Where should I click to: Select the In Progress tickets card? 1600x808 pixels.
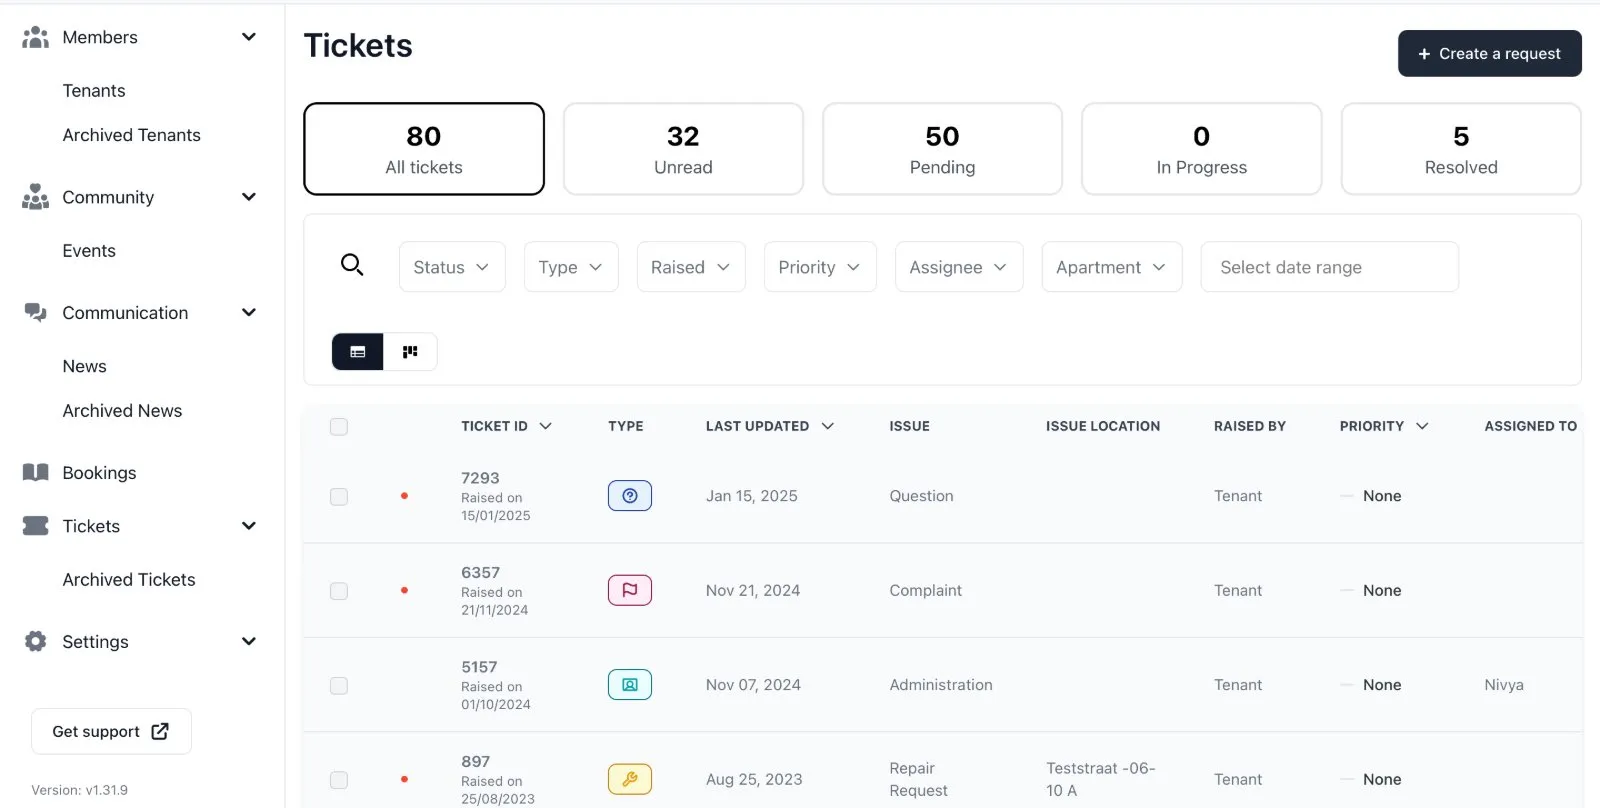coord(1202,149)
